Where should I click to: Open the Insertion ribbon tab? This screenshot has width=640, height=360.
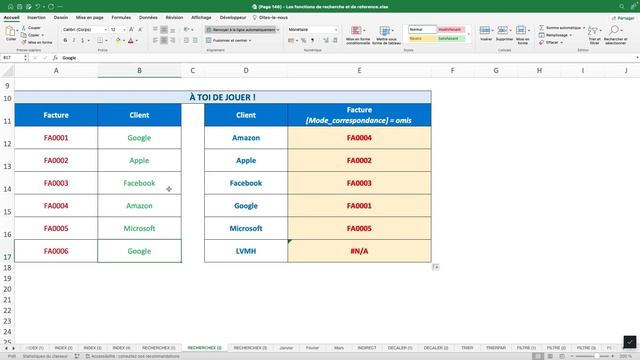coord(36,18)
